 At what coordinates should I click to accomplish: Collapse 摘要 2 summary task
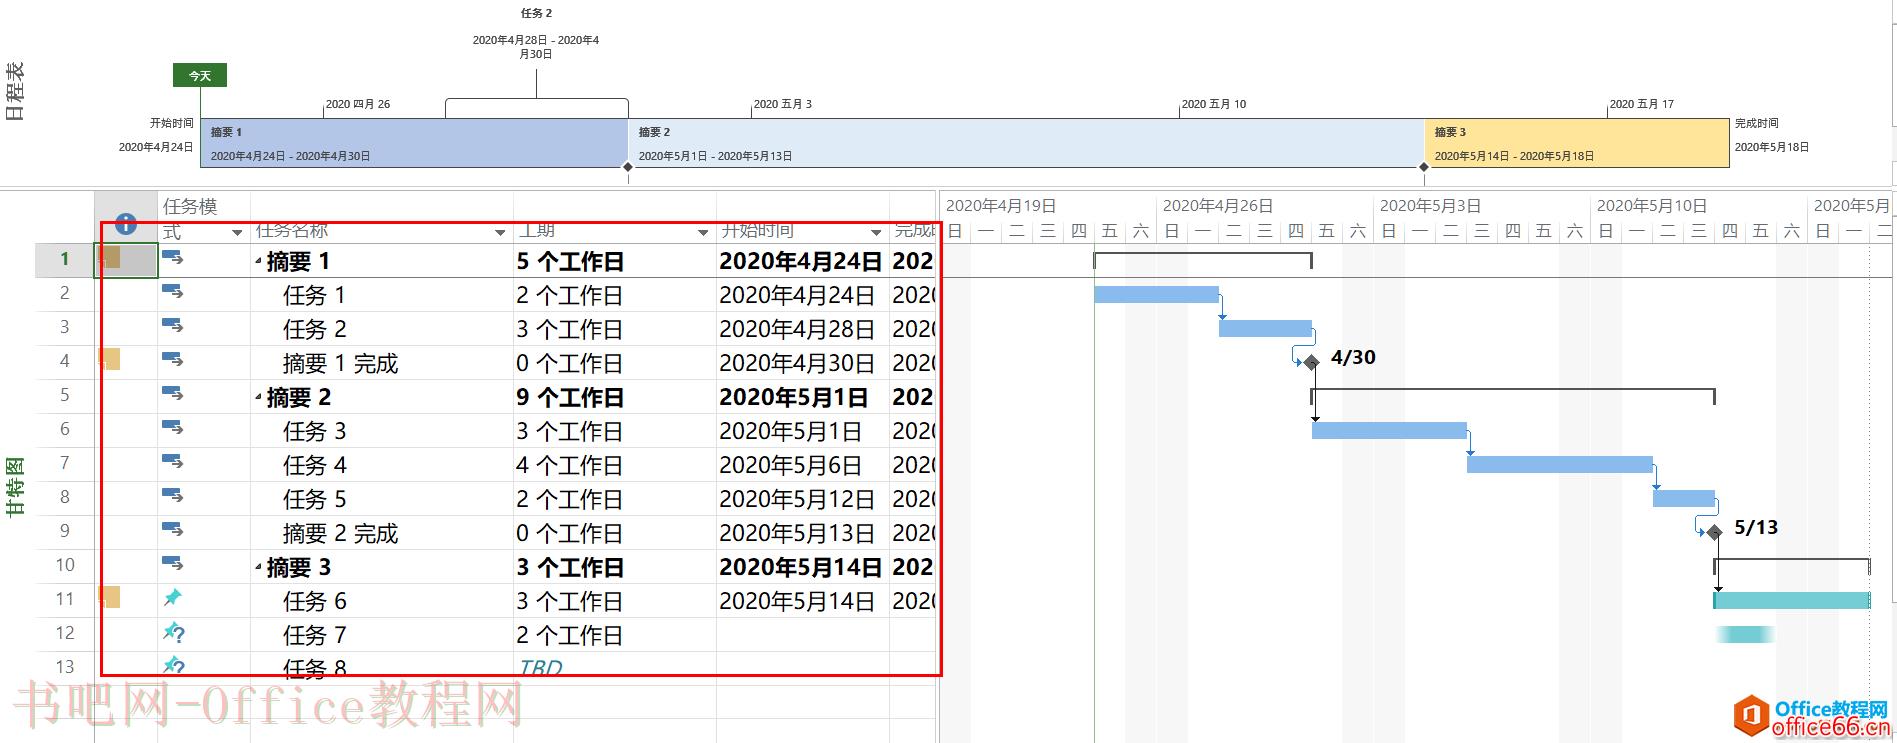[x=258, y=399]
